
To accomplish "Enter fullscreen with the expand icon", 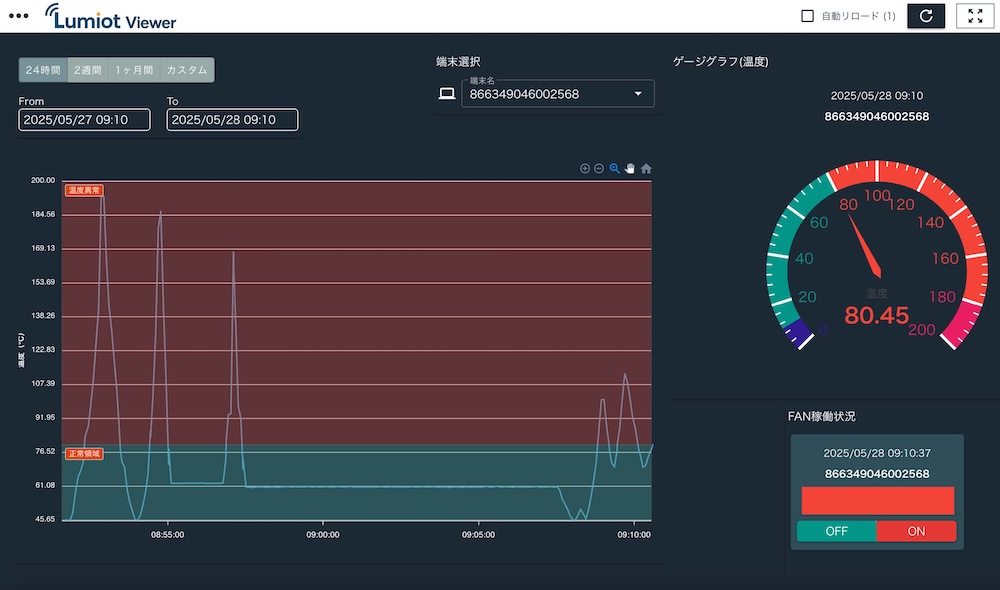I will [x=975, y=16].
